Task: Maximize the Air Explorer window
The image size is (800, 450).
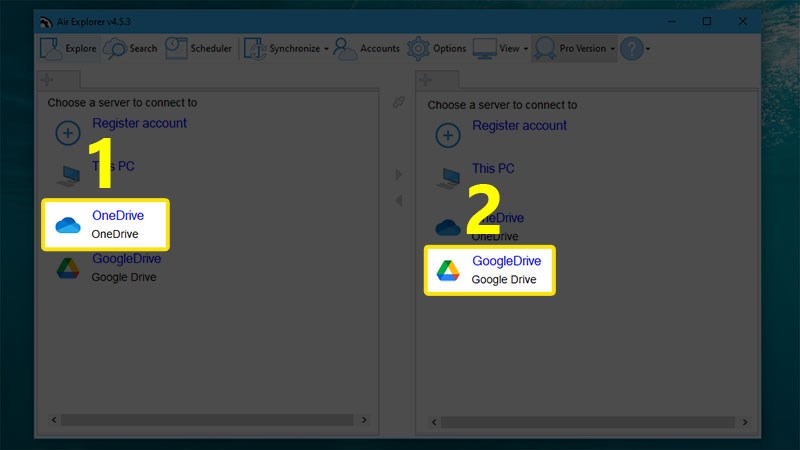Action: tap(707, 21)
